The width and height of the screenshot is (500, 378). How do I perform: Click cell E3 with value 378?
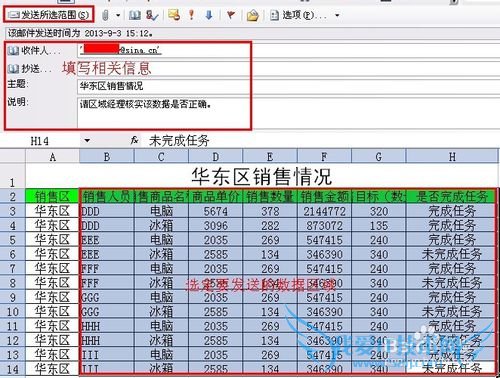270,211
